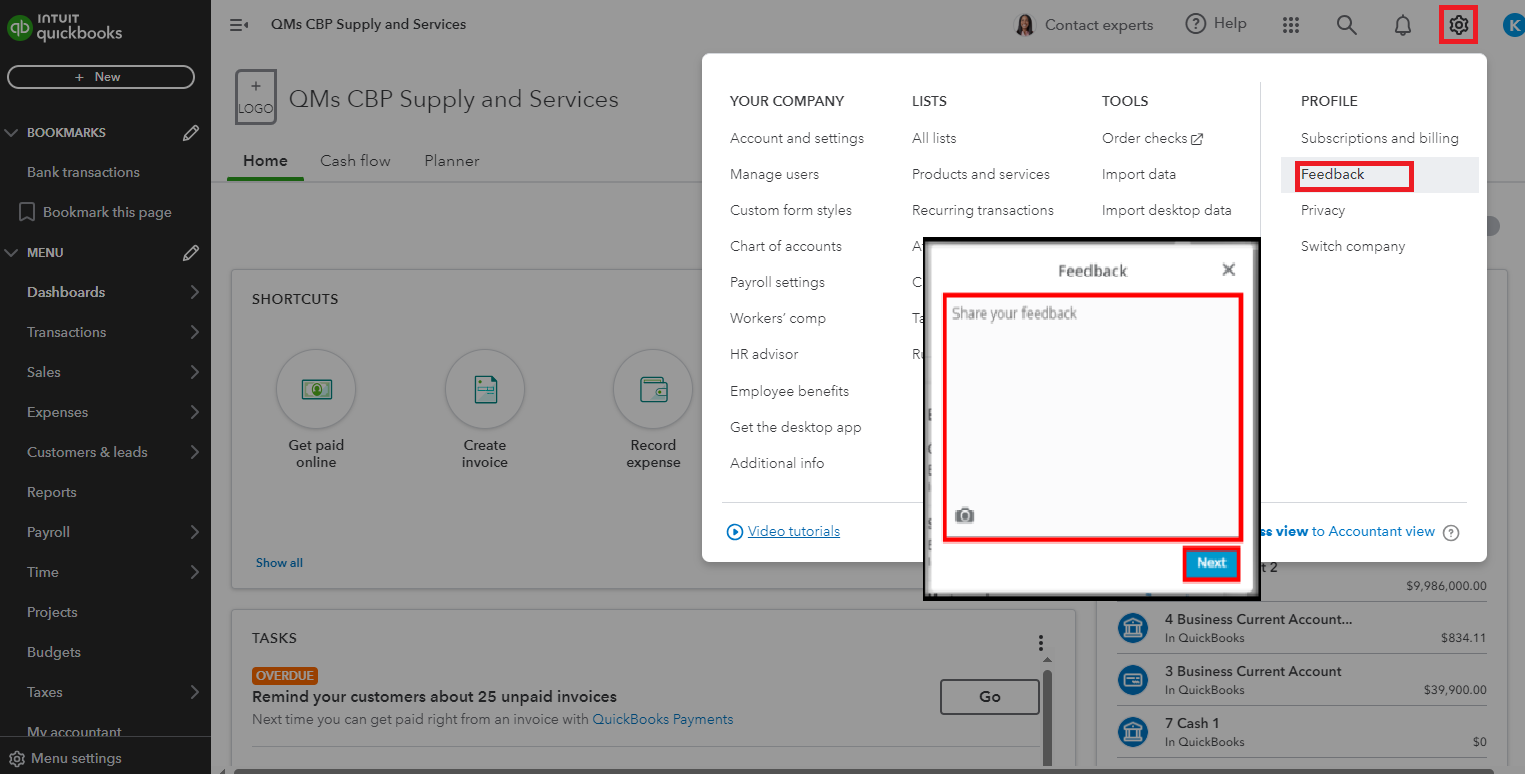This screenshot has height=774, width=1525.
Task: Open the notifications bell
Action: [x=1402, y=25]
